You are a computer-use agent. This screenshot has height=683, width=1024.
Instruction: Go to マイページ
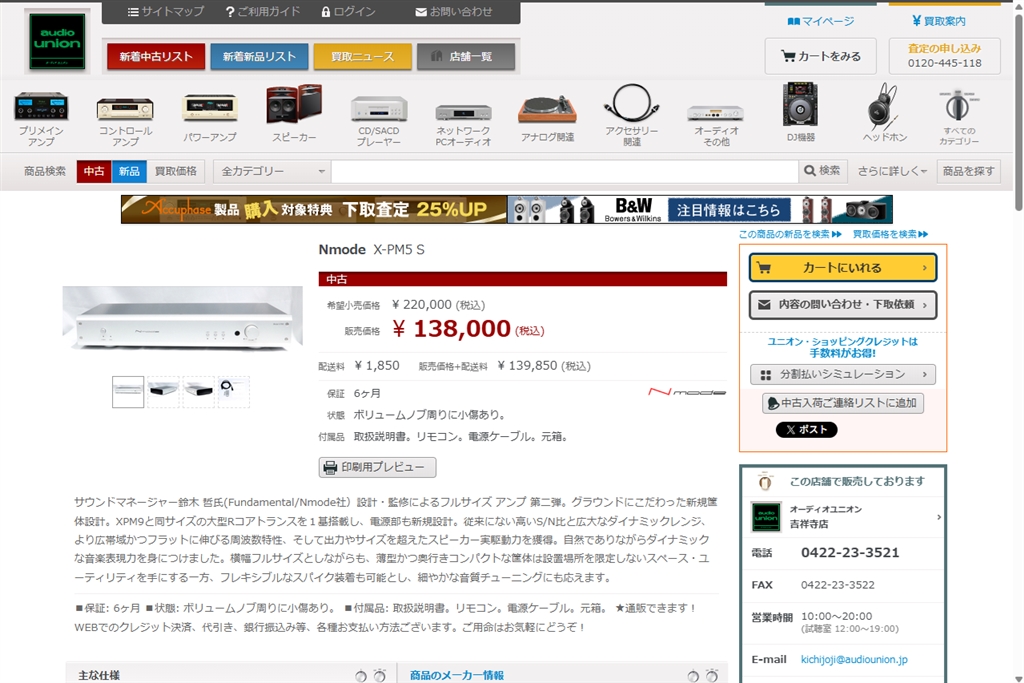click(x=820, y=21)
